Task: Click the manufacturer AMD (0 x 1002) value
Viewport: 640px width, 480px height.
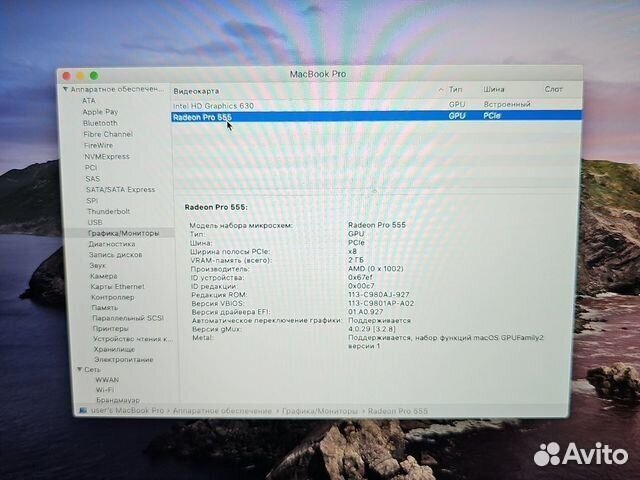Action: coord(376,269)
